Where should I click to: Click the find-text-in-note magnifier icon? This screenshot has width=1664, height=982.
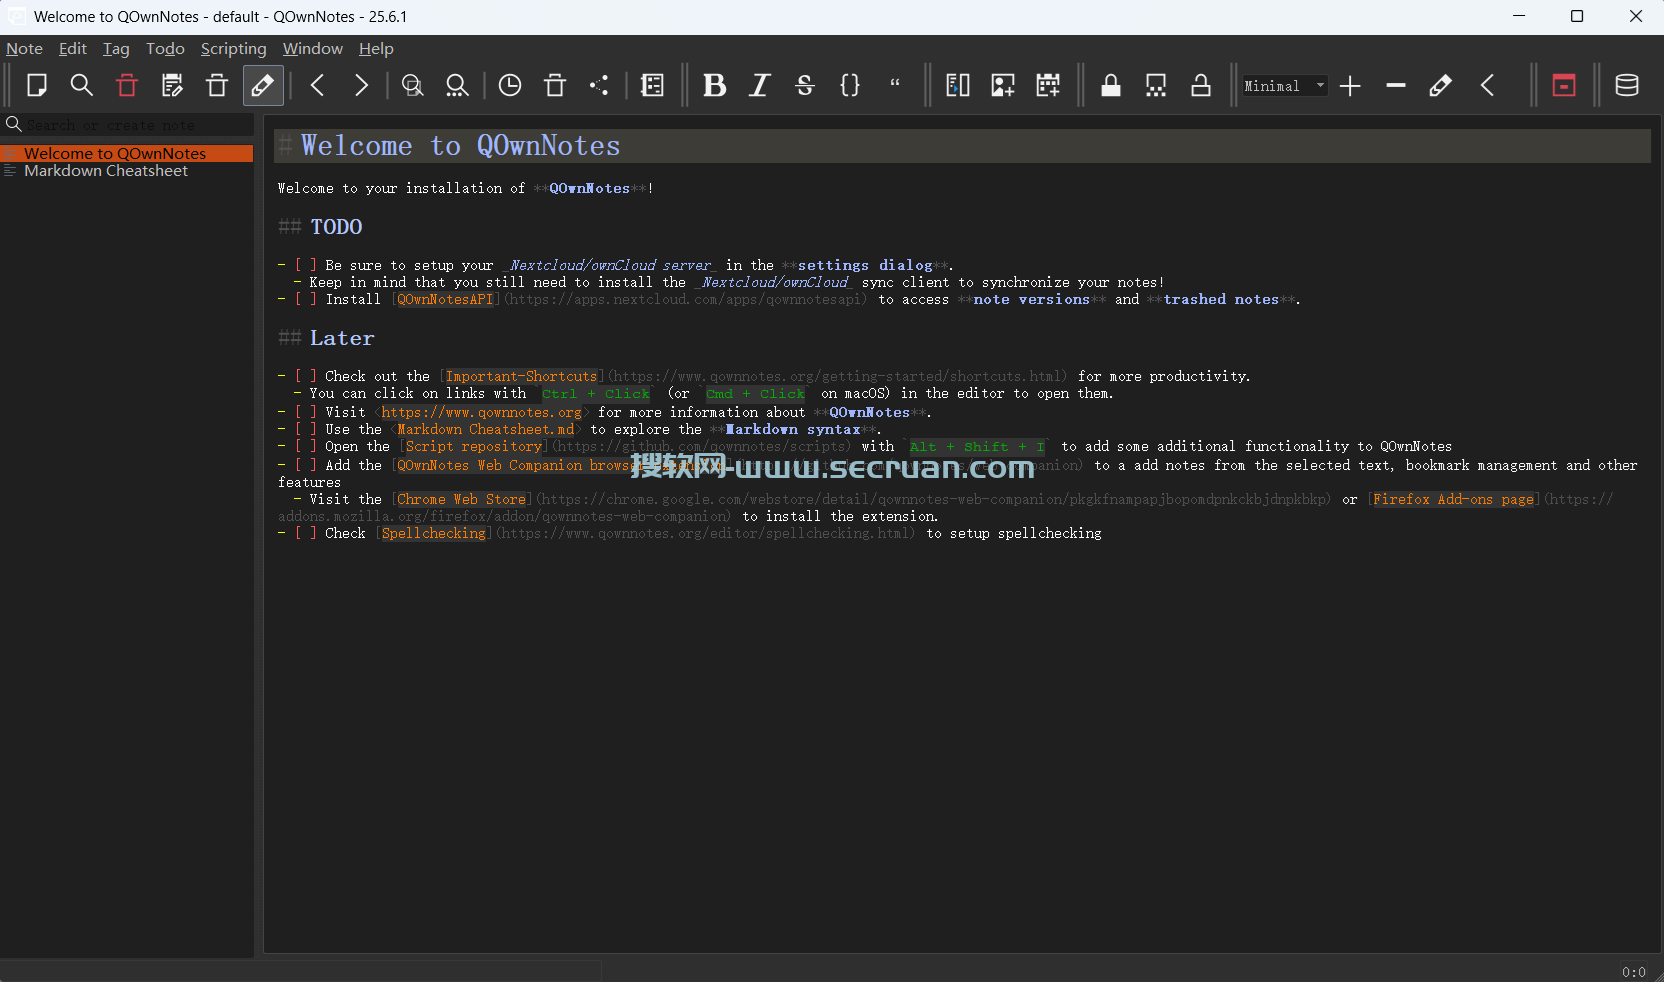pos(412,86)
